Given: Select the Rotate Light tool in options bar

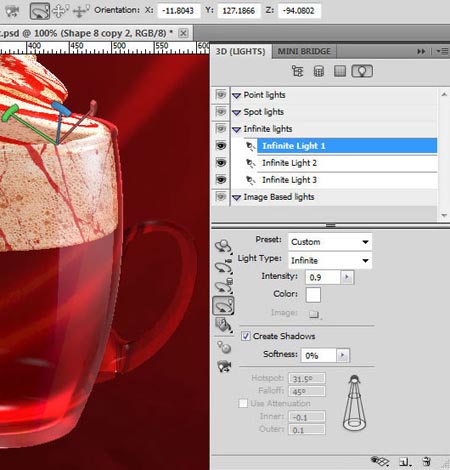Looking at the screenshot, I should (40, 11).
